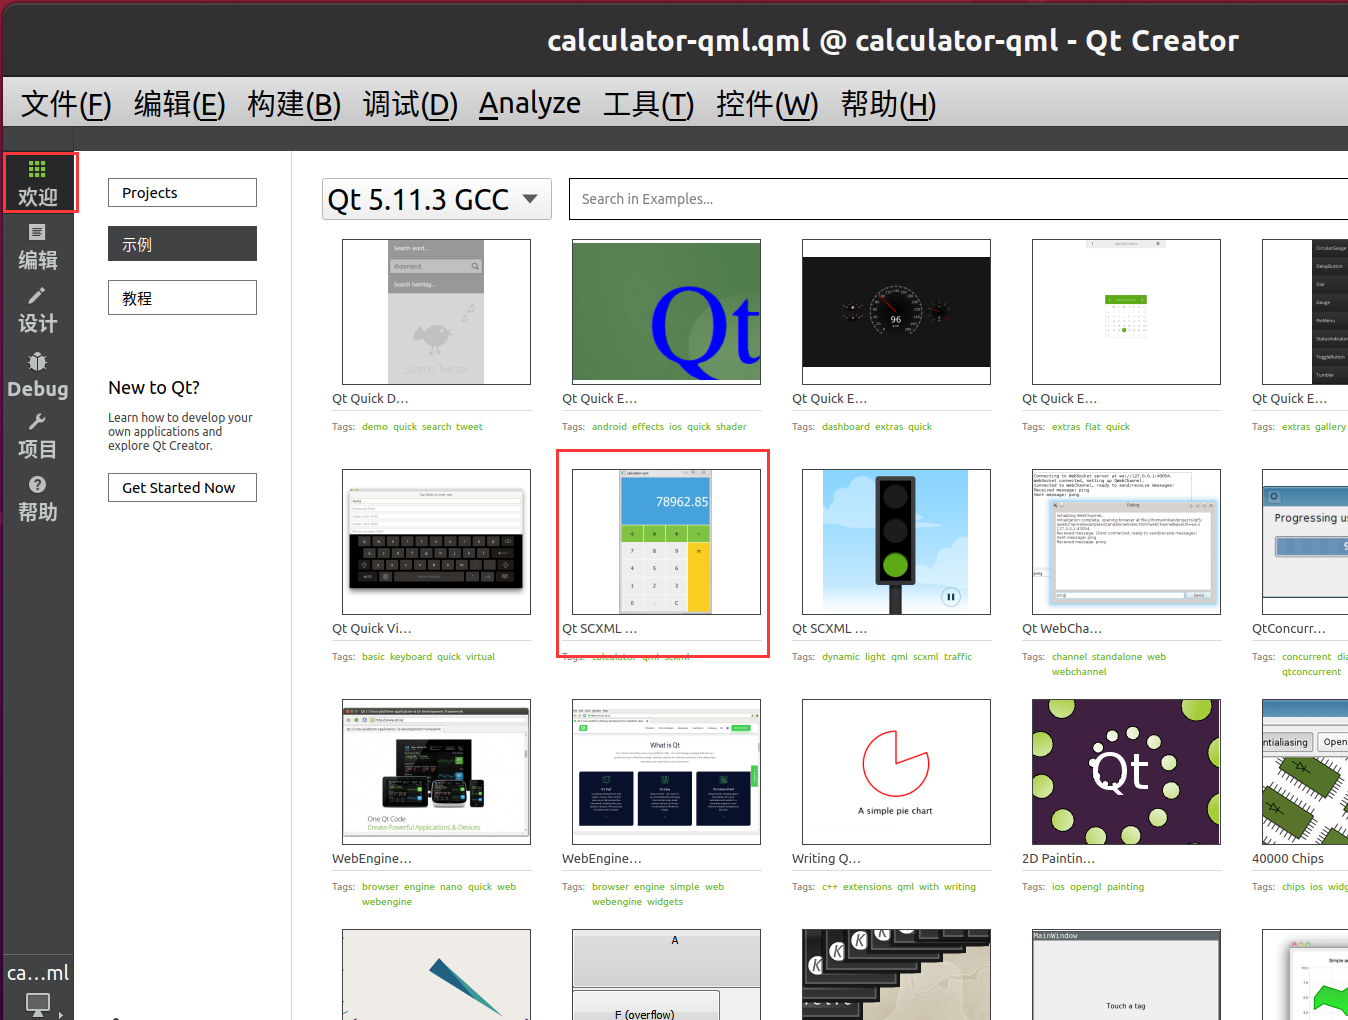Open the 'Touch a tag' MainWindow example
The image size is (1348, 1020).
[x=1126, y=975]
